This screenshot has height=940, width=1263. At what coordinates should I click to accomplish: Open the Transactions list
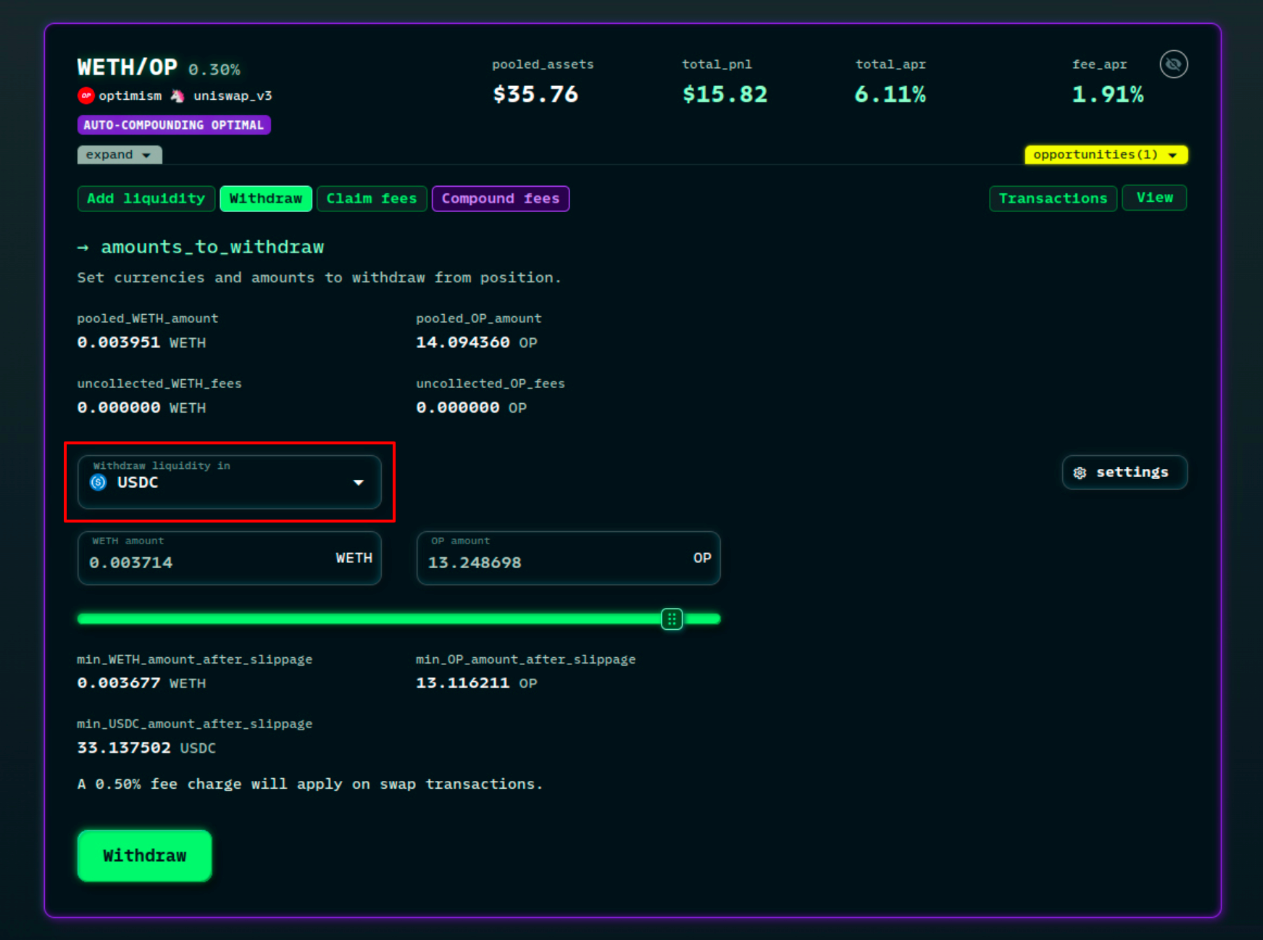coord(1053,199)
